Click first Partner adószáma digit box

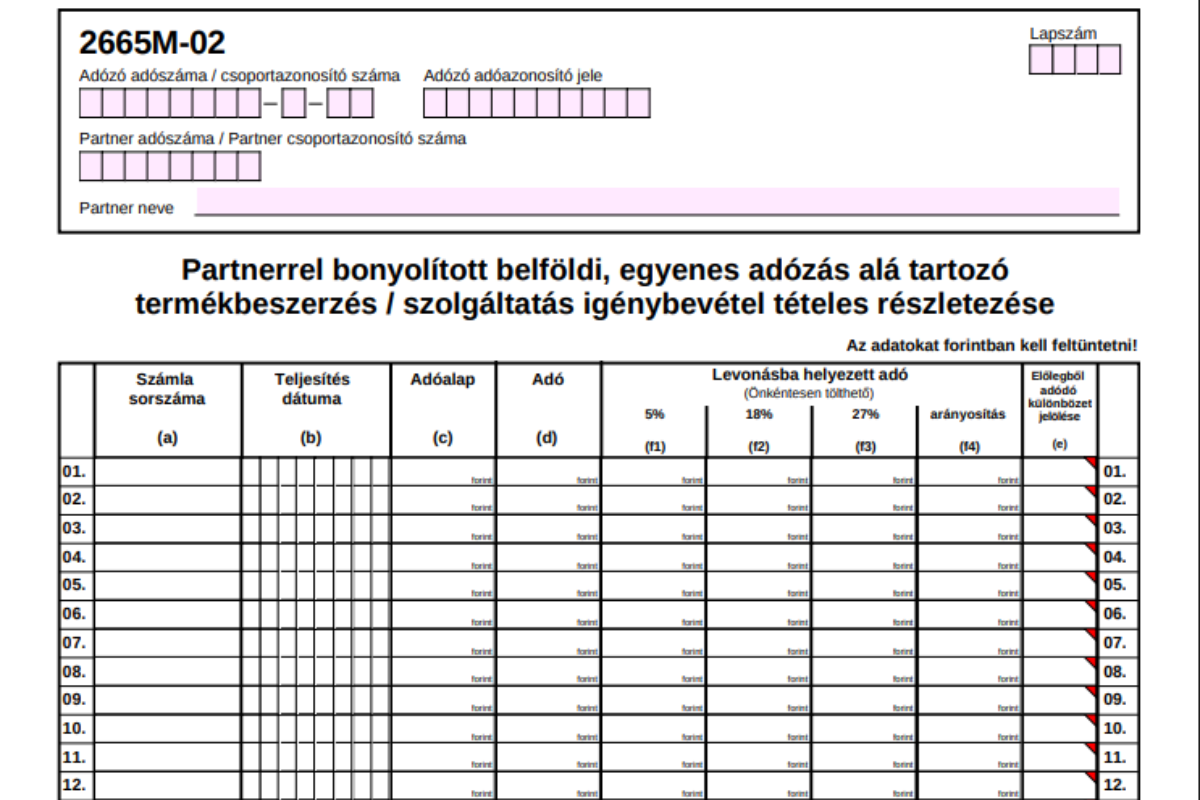(91, 166)
